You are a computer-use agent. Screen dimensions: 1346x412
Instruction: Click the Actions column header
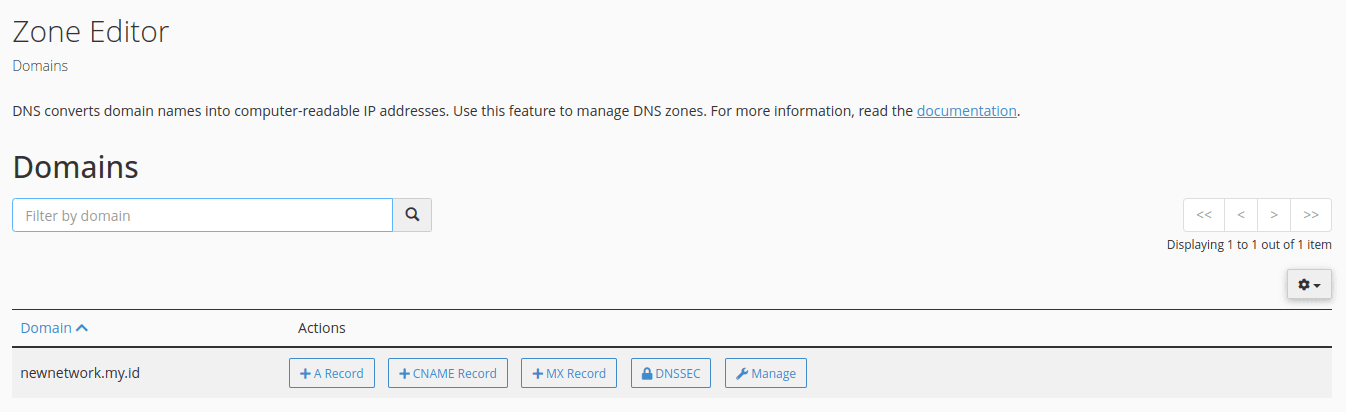321,328
